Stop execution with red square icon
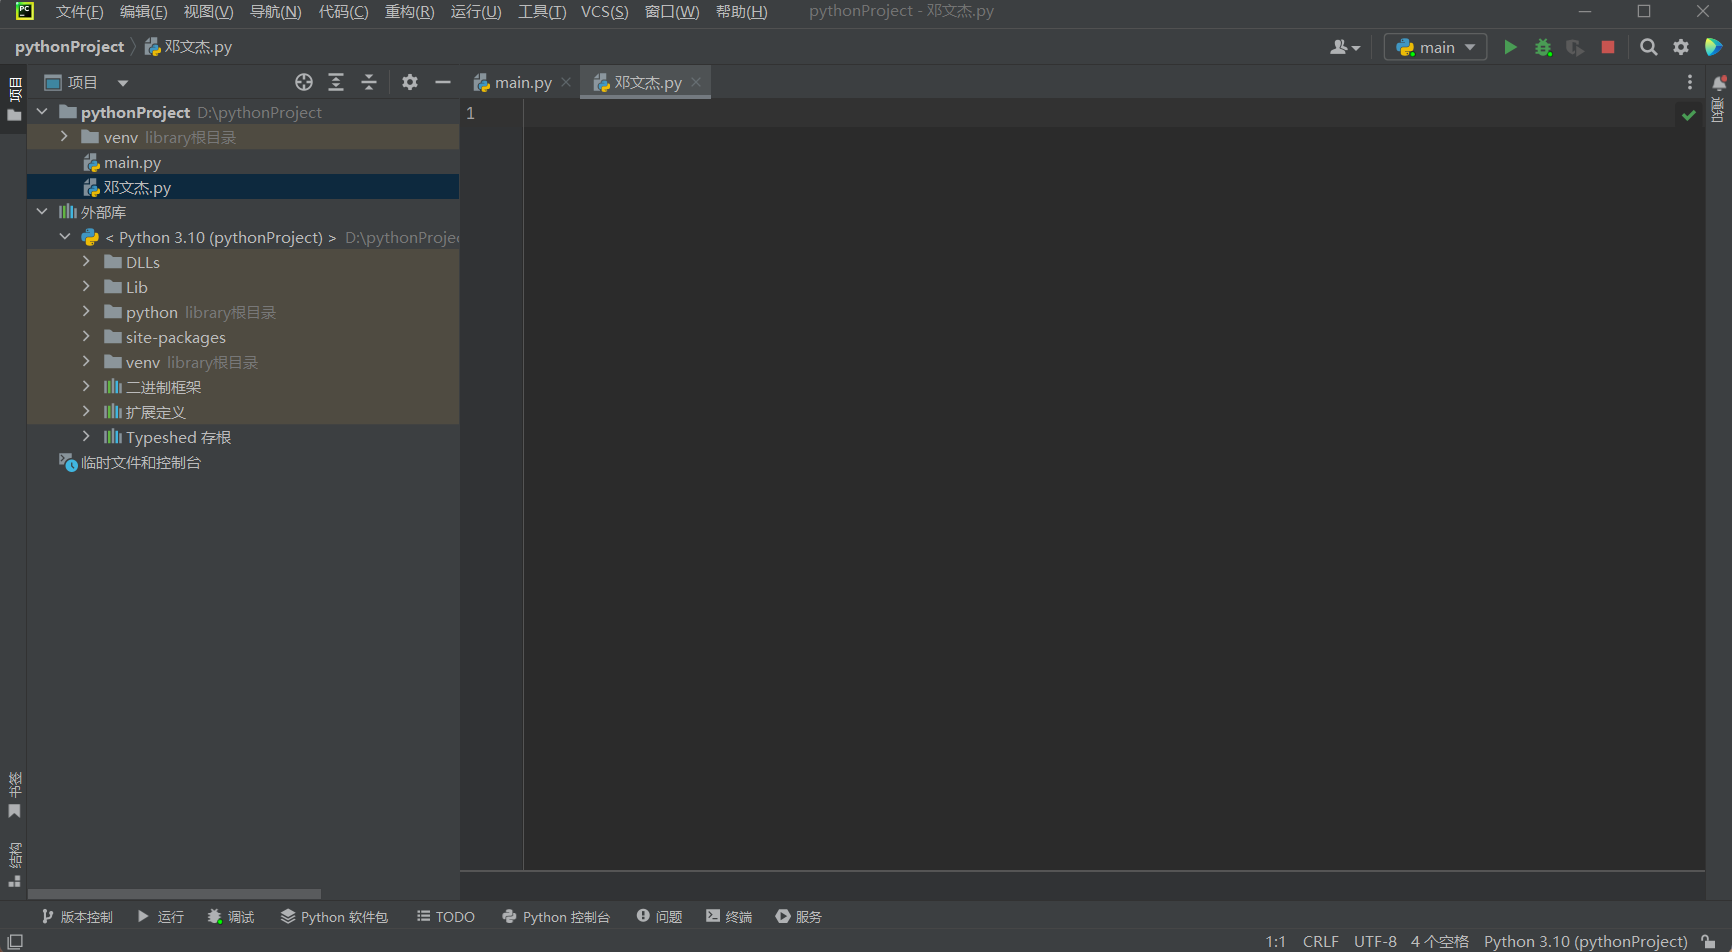1732x952 pixels. [1608, 47]
